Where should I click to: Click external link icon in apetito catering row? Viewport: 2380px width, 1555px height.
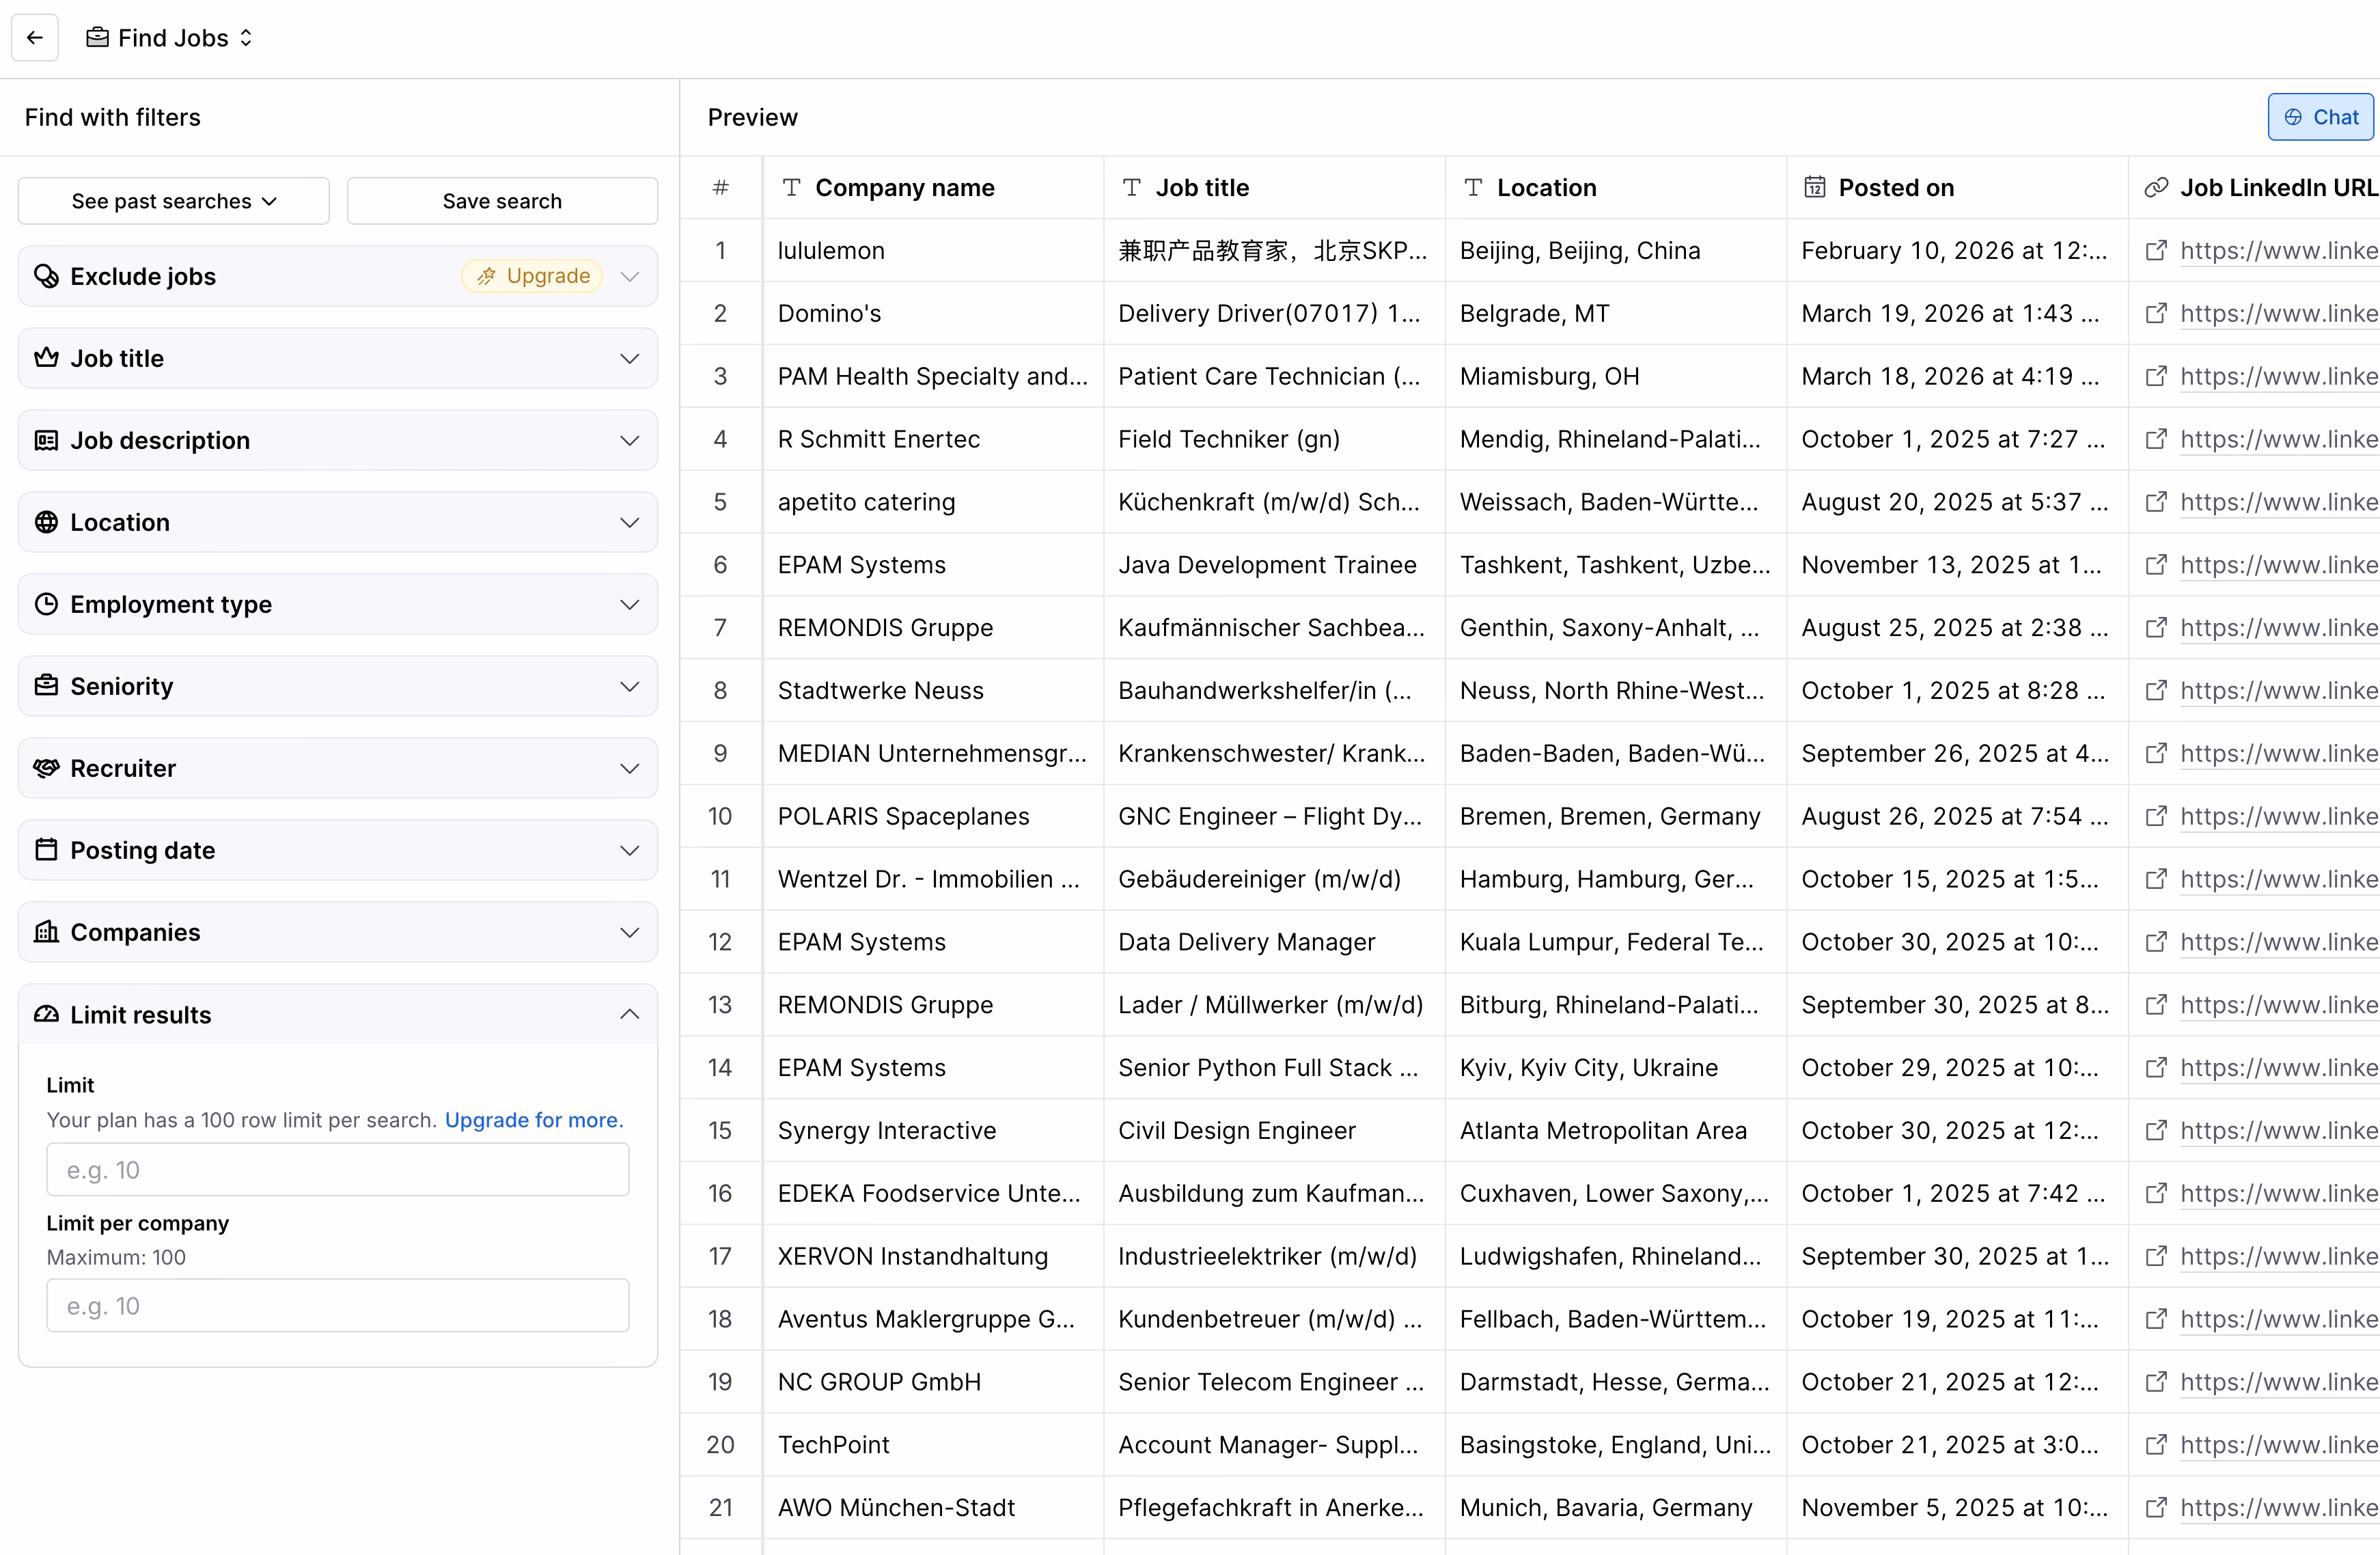click(2156, 502)
